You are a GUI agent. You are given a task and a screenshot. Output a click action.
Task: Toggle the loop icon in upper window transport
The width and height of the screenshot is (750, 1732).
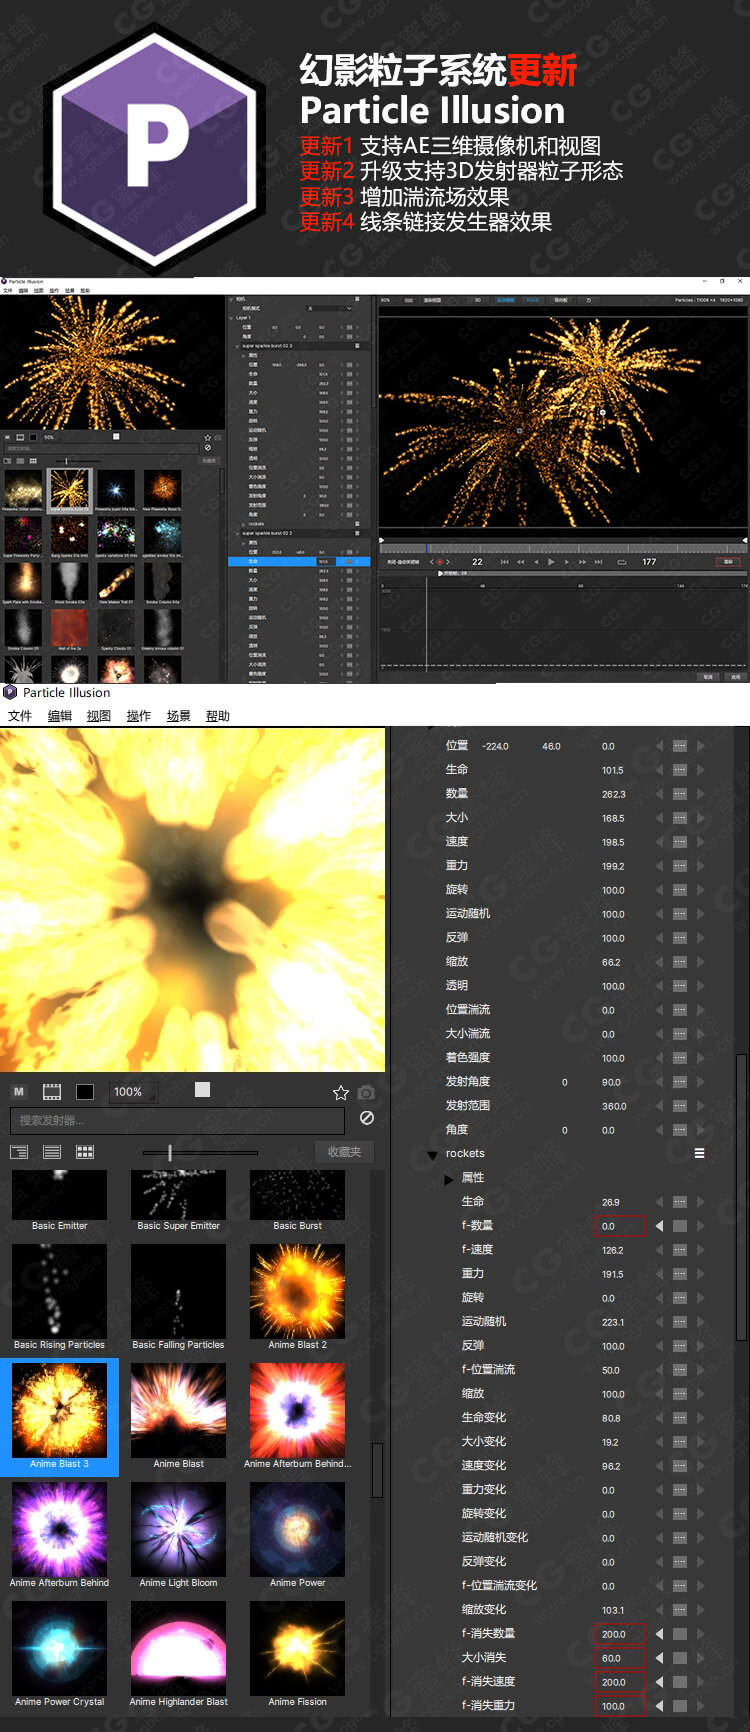pos(622,562)
